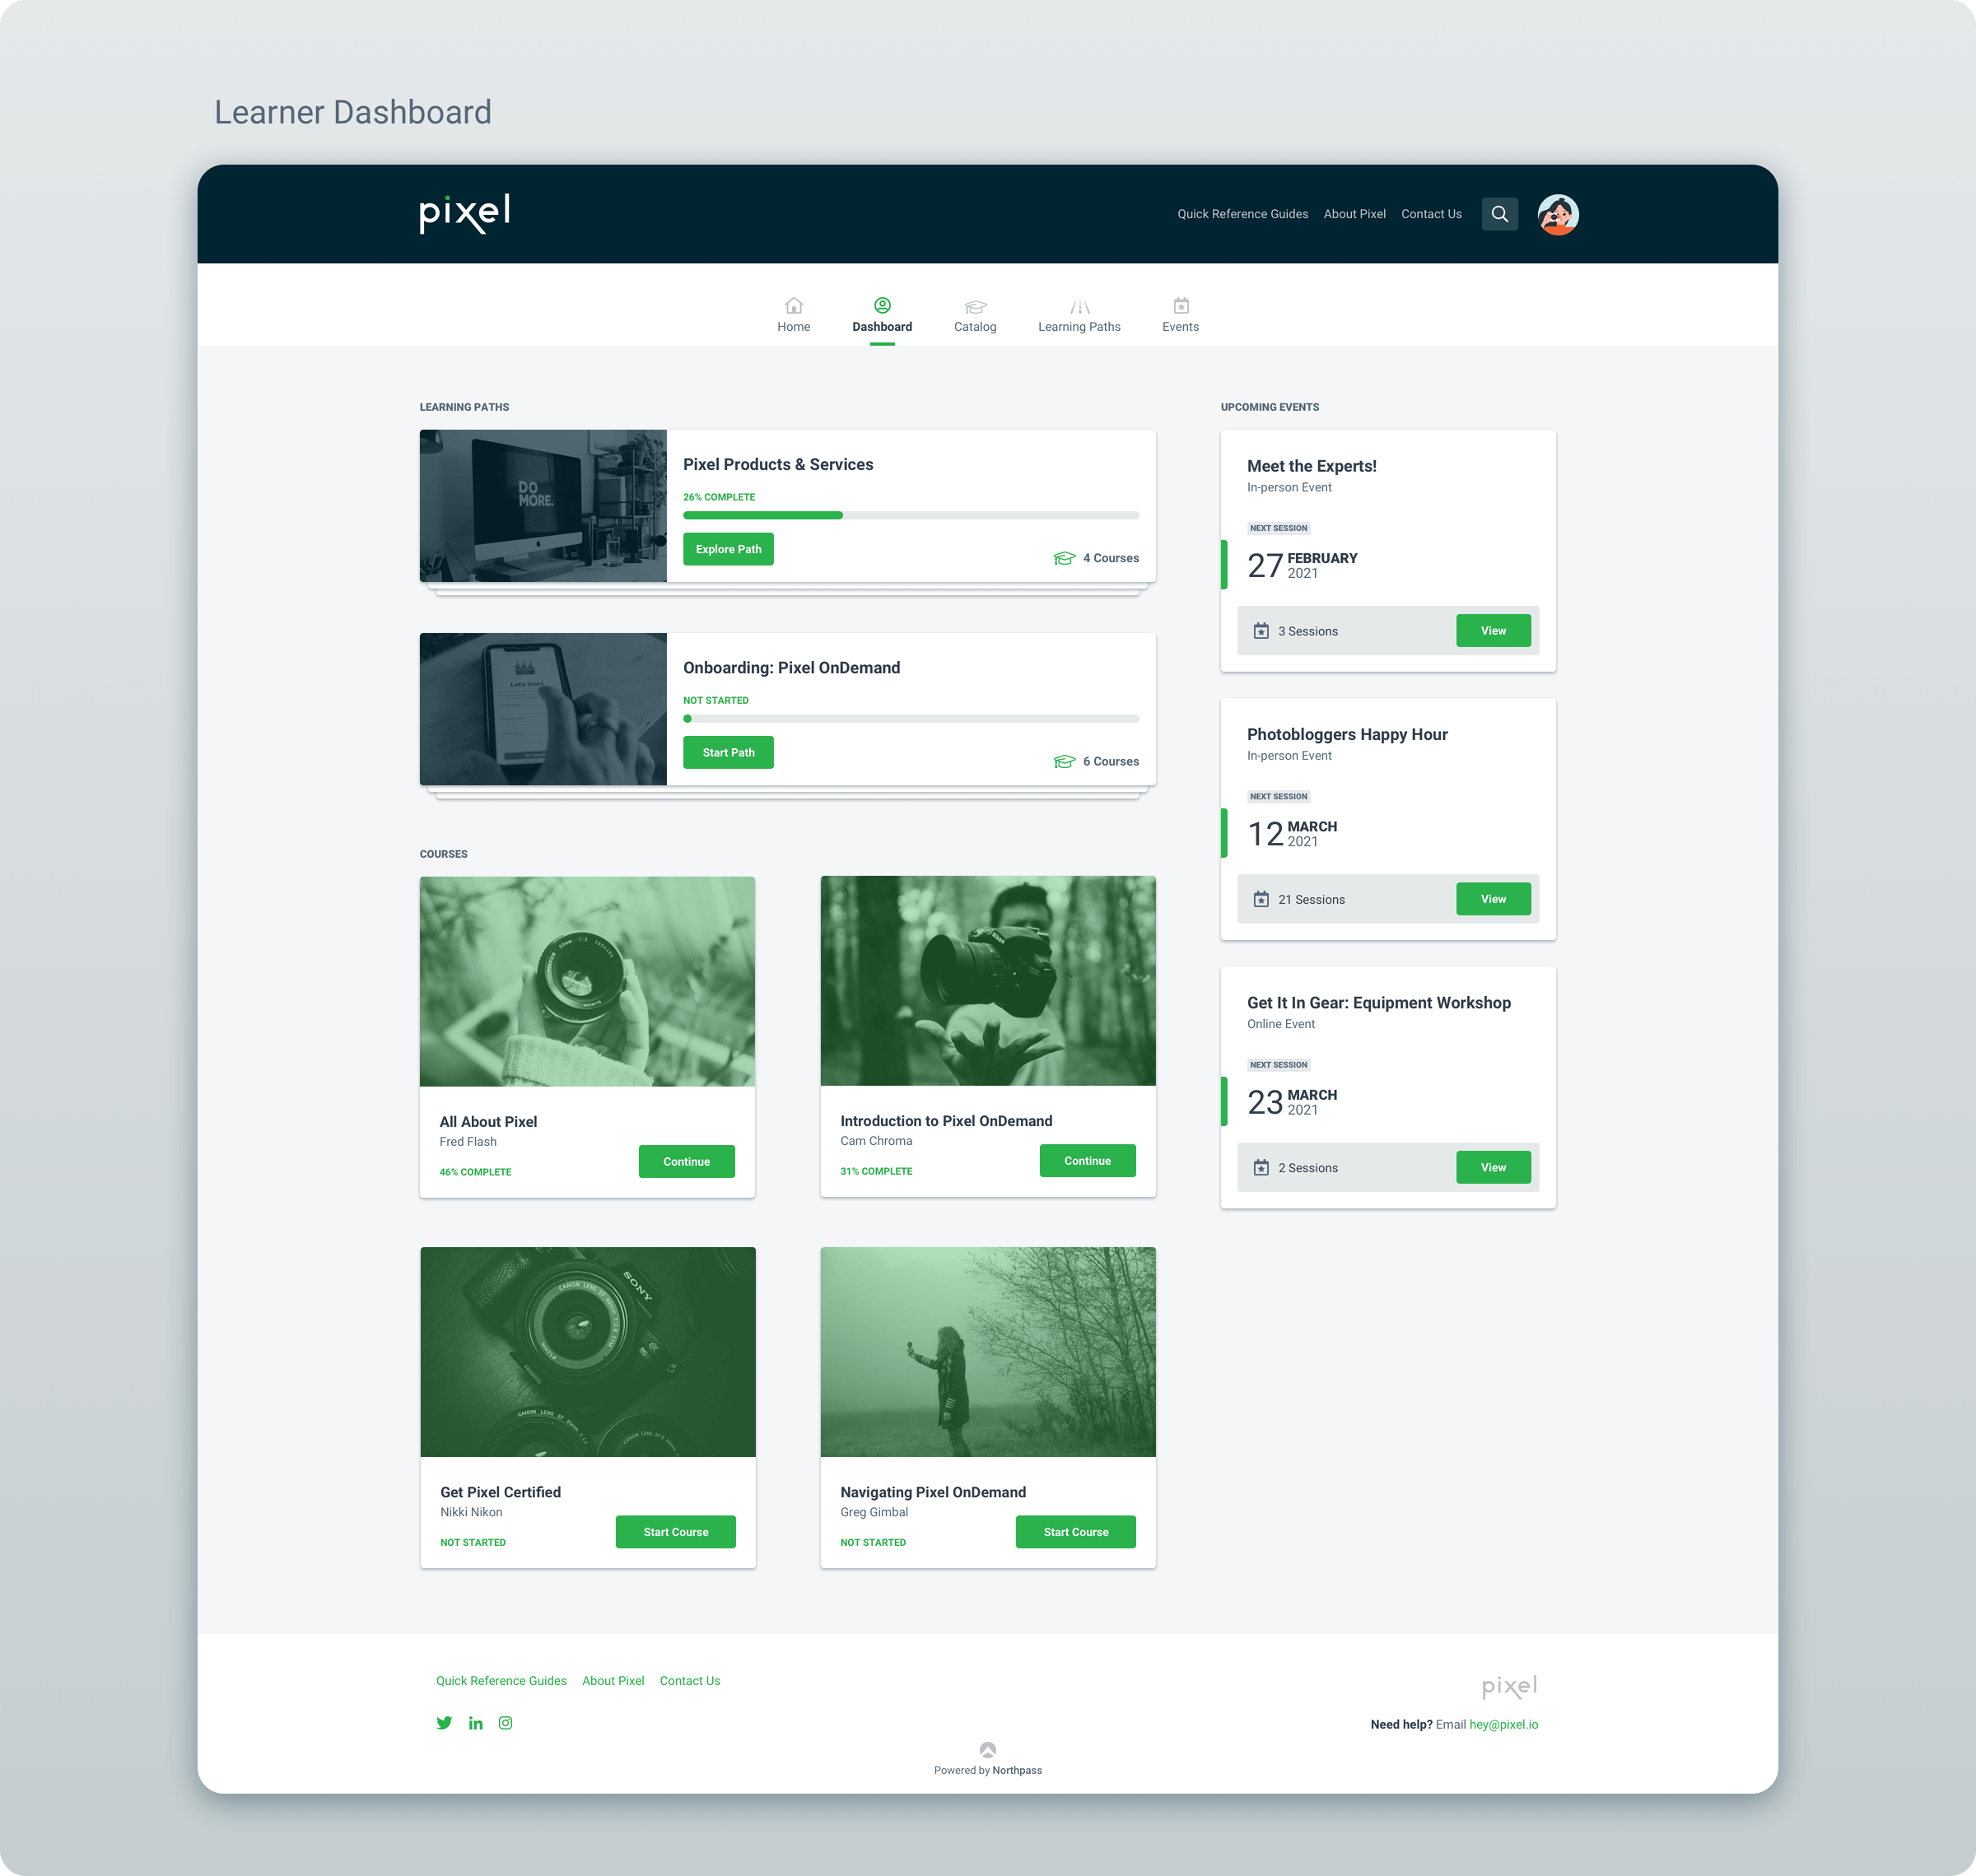Select the Learning Paths tab
Viewport: 1976px width, 1876px height.
pos(1075,314)
